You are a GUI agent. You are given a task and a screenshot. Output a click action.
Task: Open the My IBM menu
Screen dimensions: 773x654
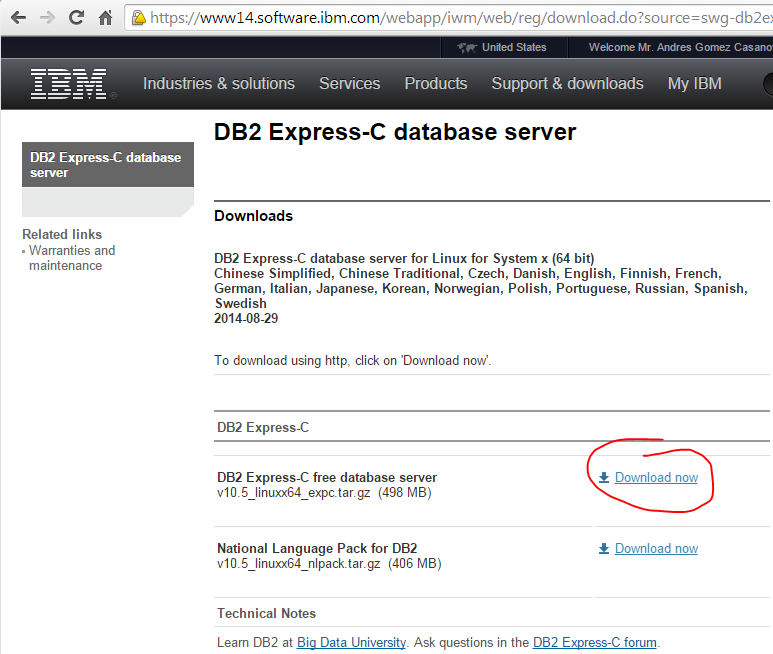coord(695,84)
